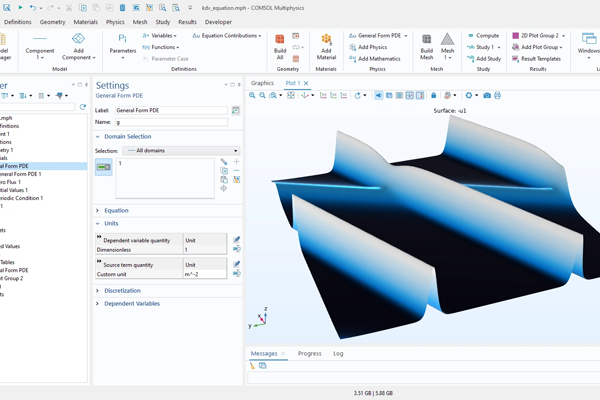Toggle the show legends button in graphics toolbar

click(x=420, y=95)
